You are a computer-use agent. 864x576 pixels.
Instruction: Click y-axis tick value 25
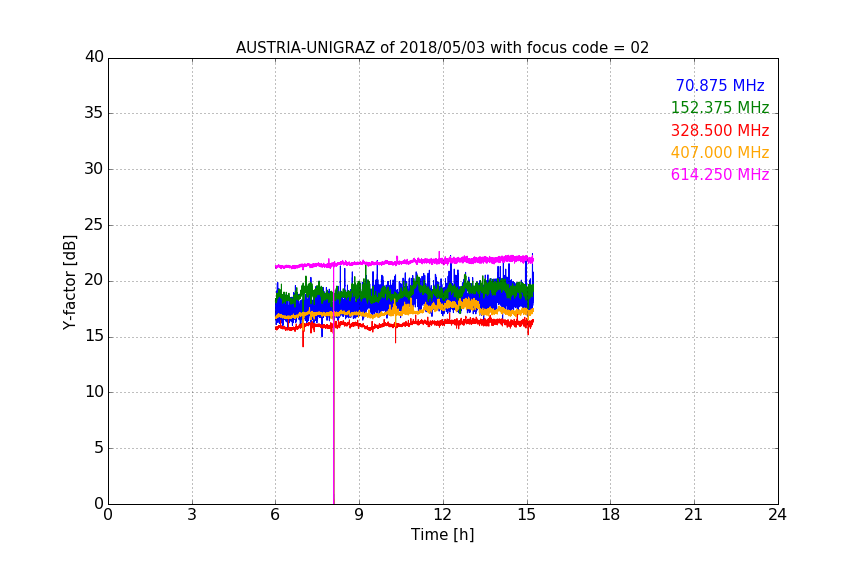(x=94, y=224)
